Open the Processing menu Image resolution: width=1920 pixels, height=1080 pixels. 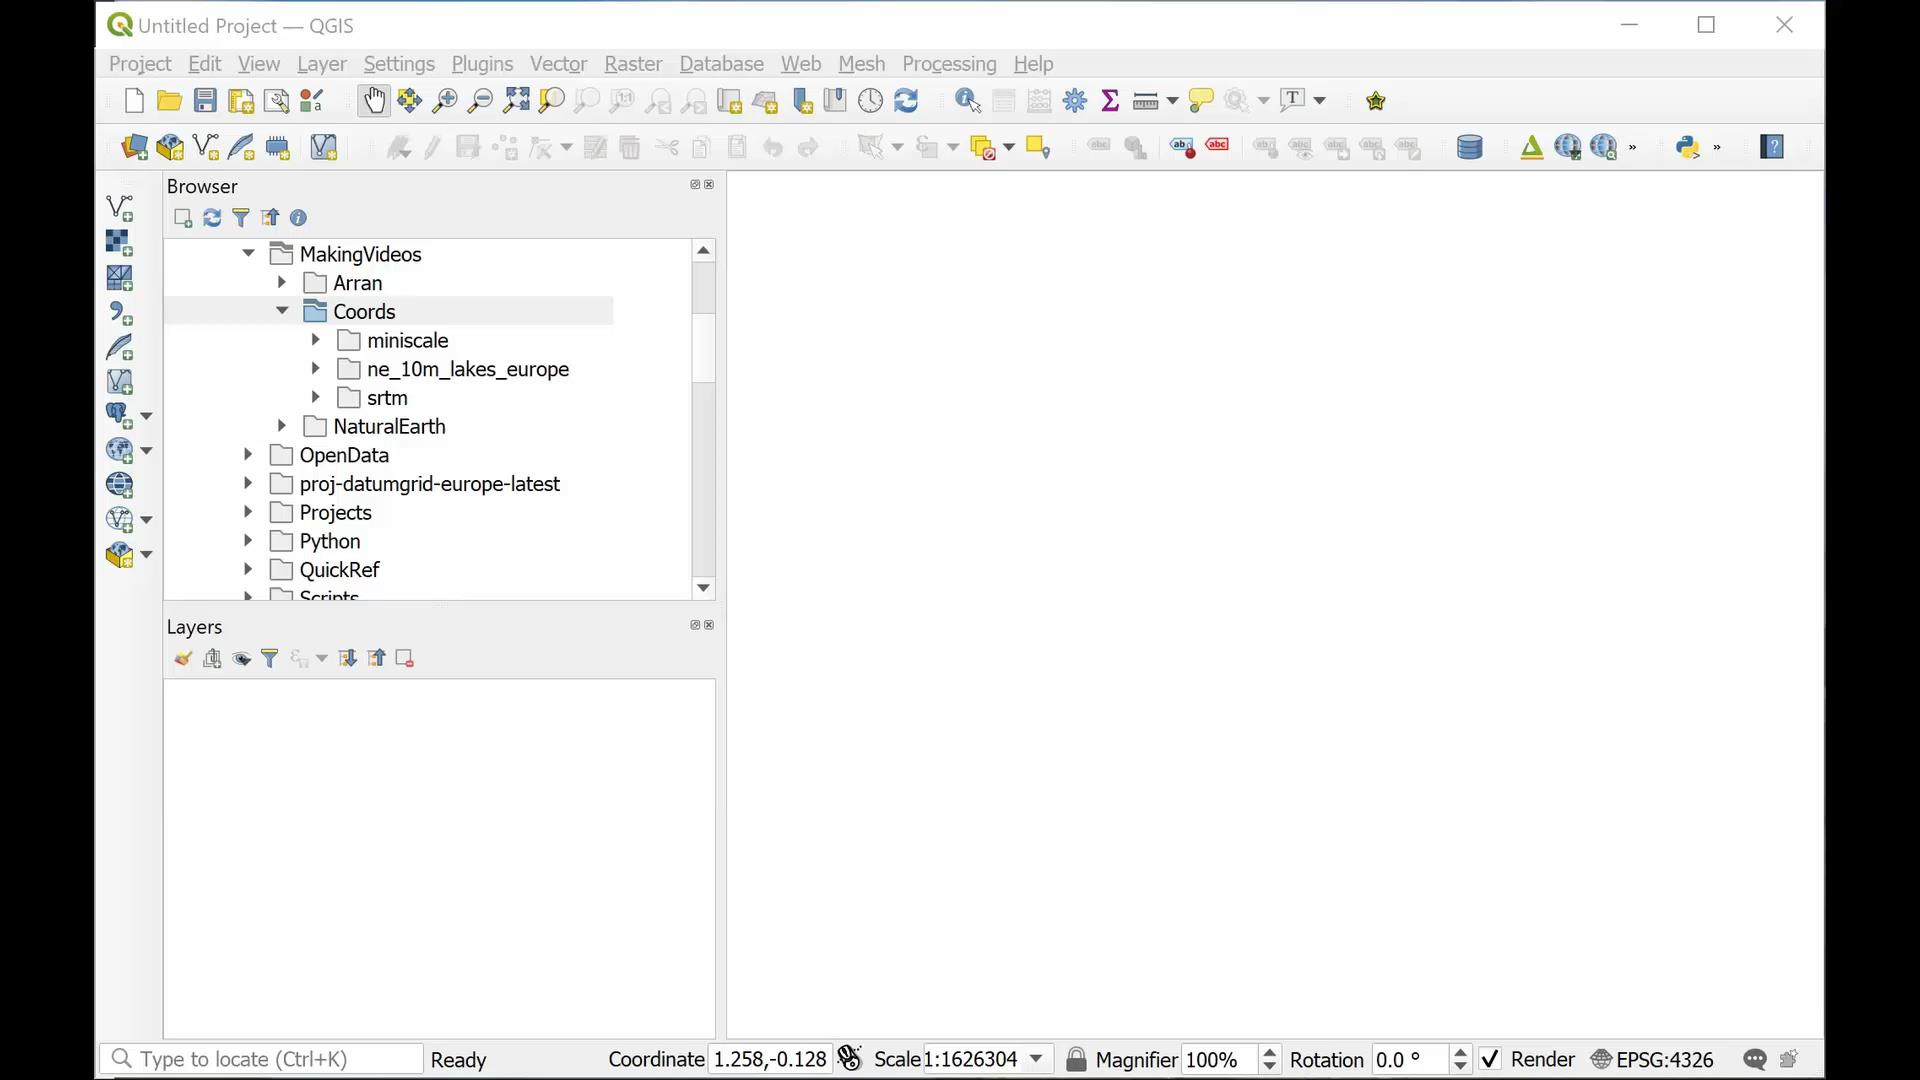click(949, 63)
